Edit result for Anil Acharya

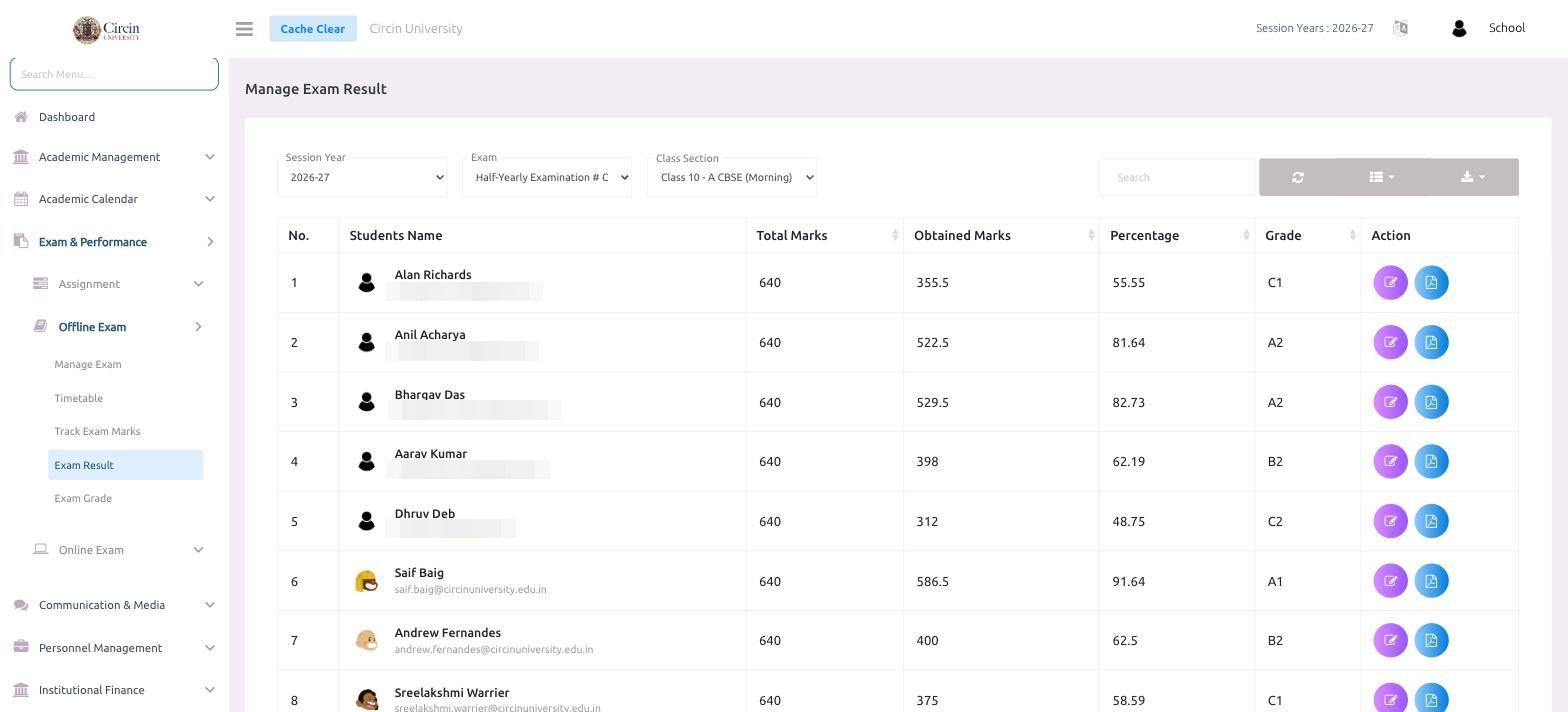pyautogui.click(x=1390, y=342)
